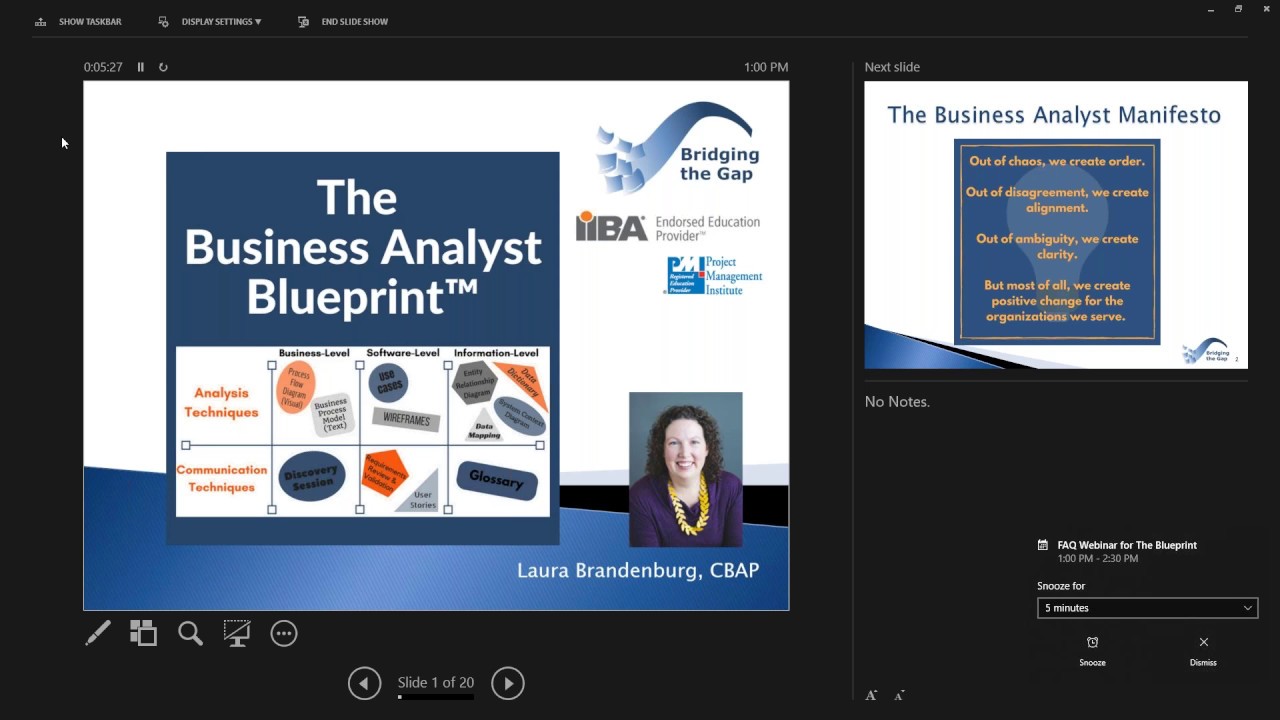Restart the presentation timer
Screen dimensions: 1280x720
point(163,67)
